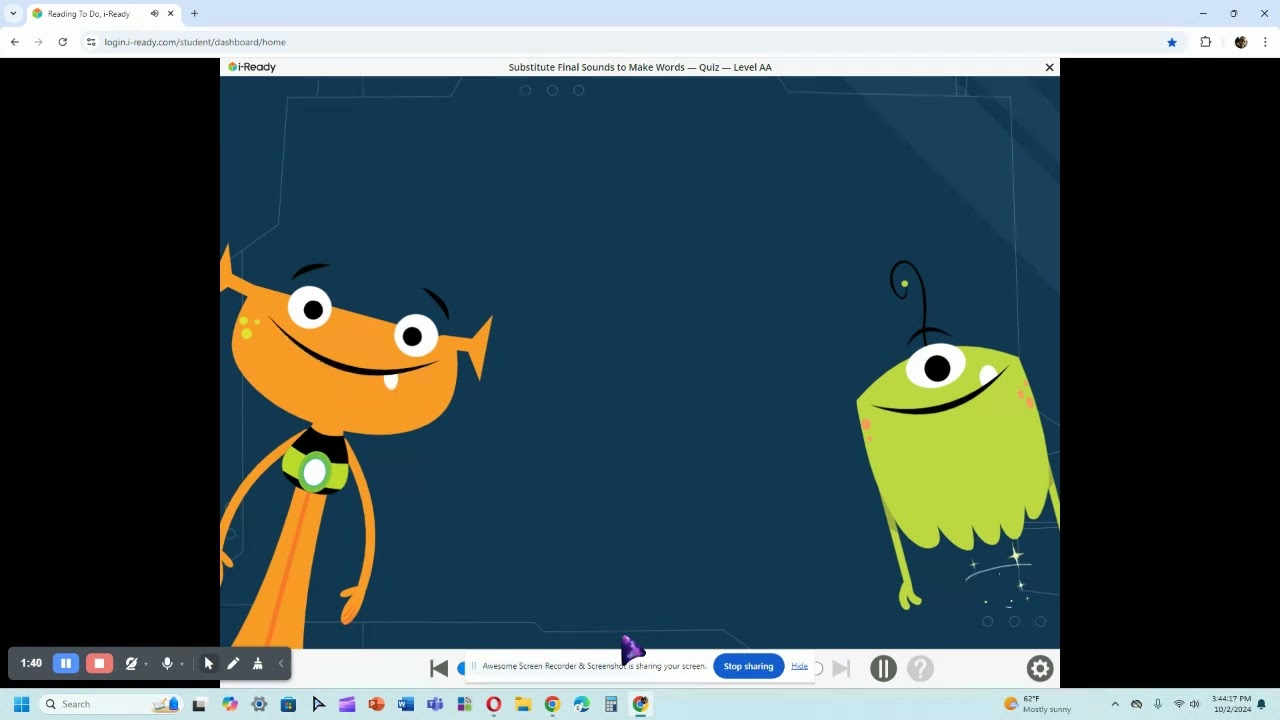Open PowerPoint from the taskbar
1280x720 pixels.
(x=376, y=704)
